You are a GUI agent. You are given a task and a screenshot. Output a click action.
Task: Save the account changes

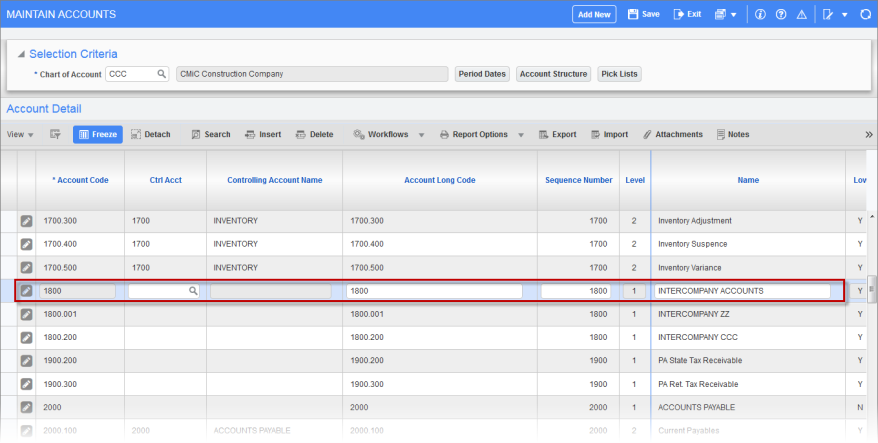click(643, 15)
